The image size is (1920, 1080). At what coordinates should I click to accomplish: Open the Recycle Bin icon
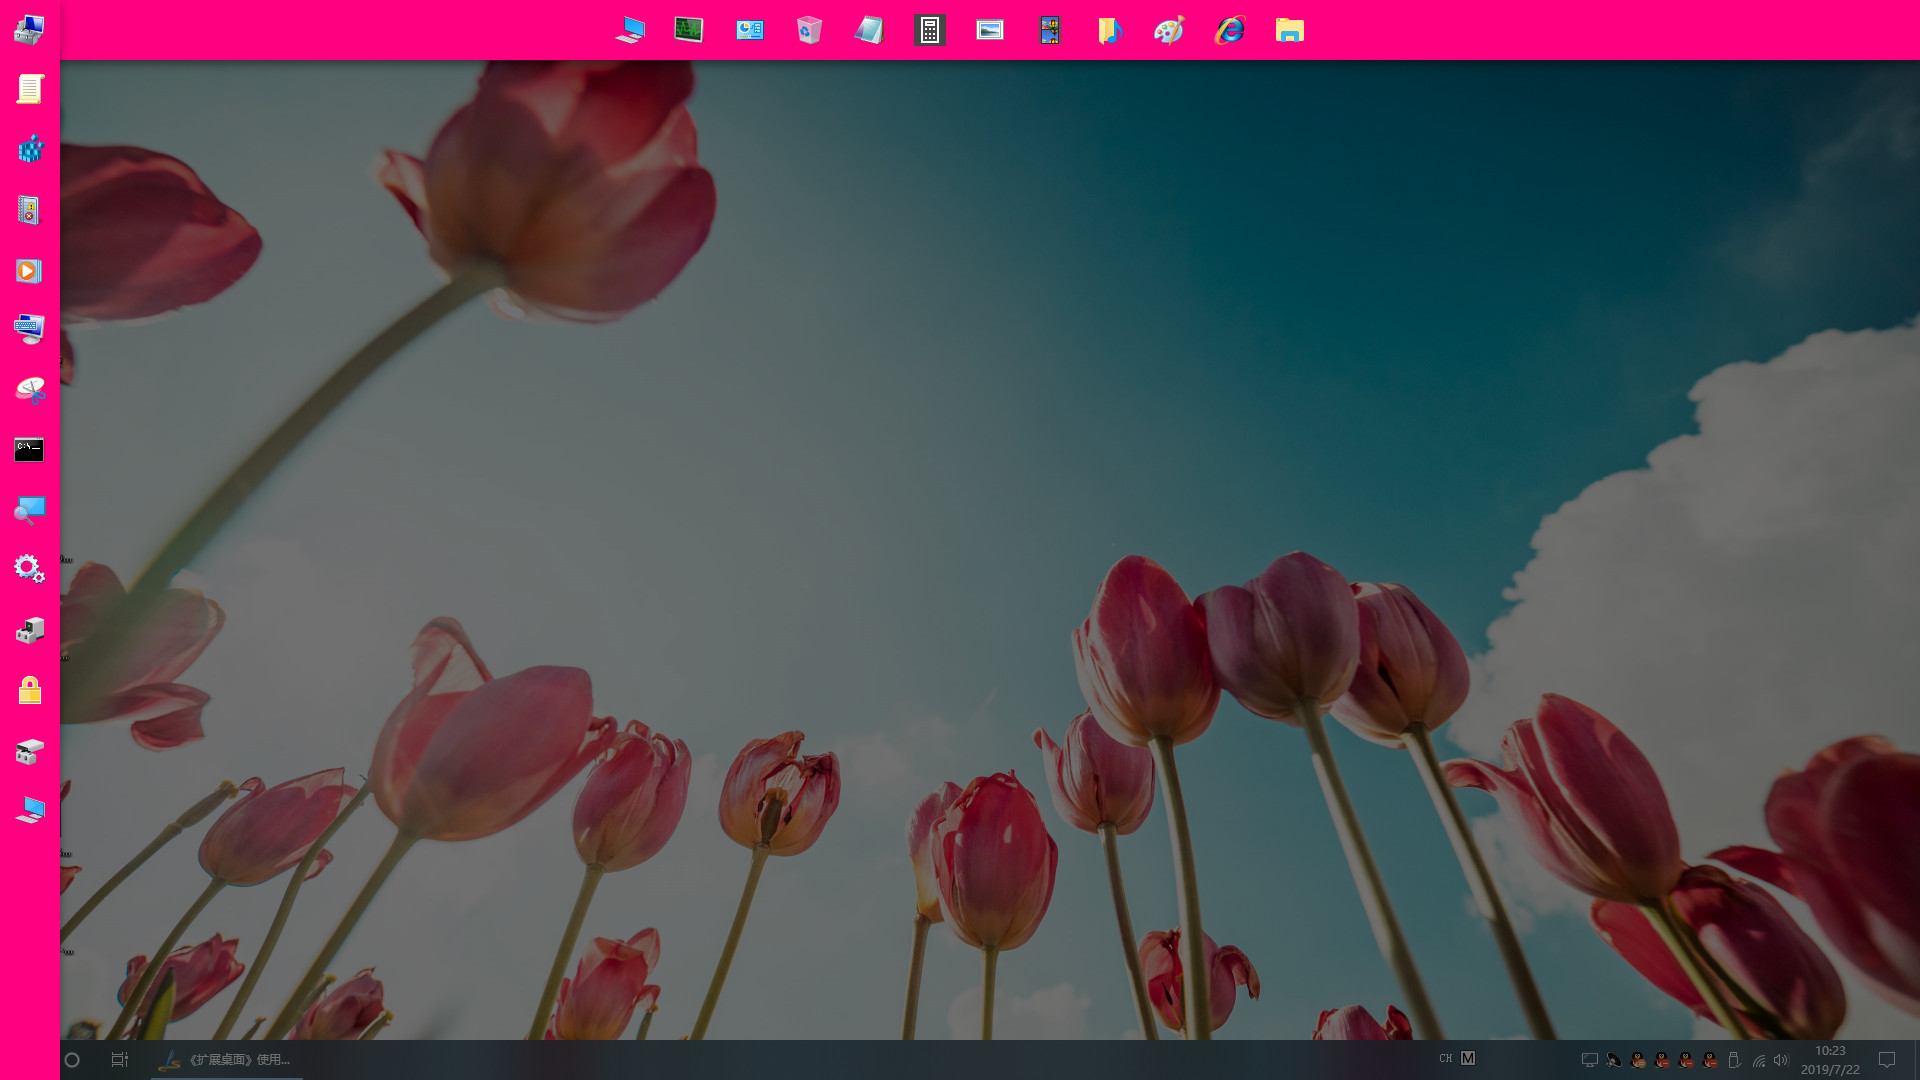click(810, 30)
